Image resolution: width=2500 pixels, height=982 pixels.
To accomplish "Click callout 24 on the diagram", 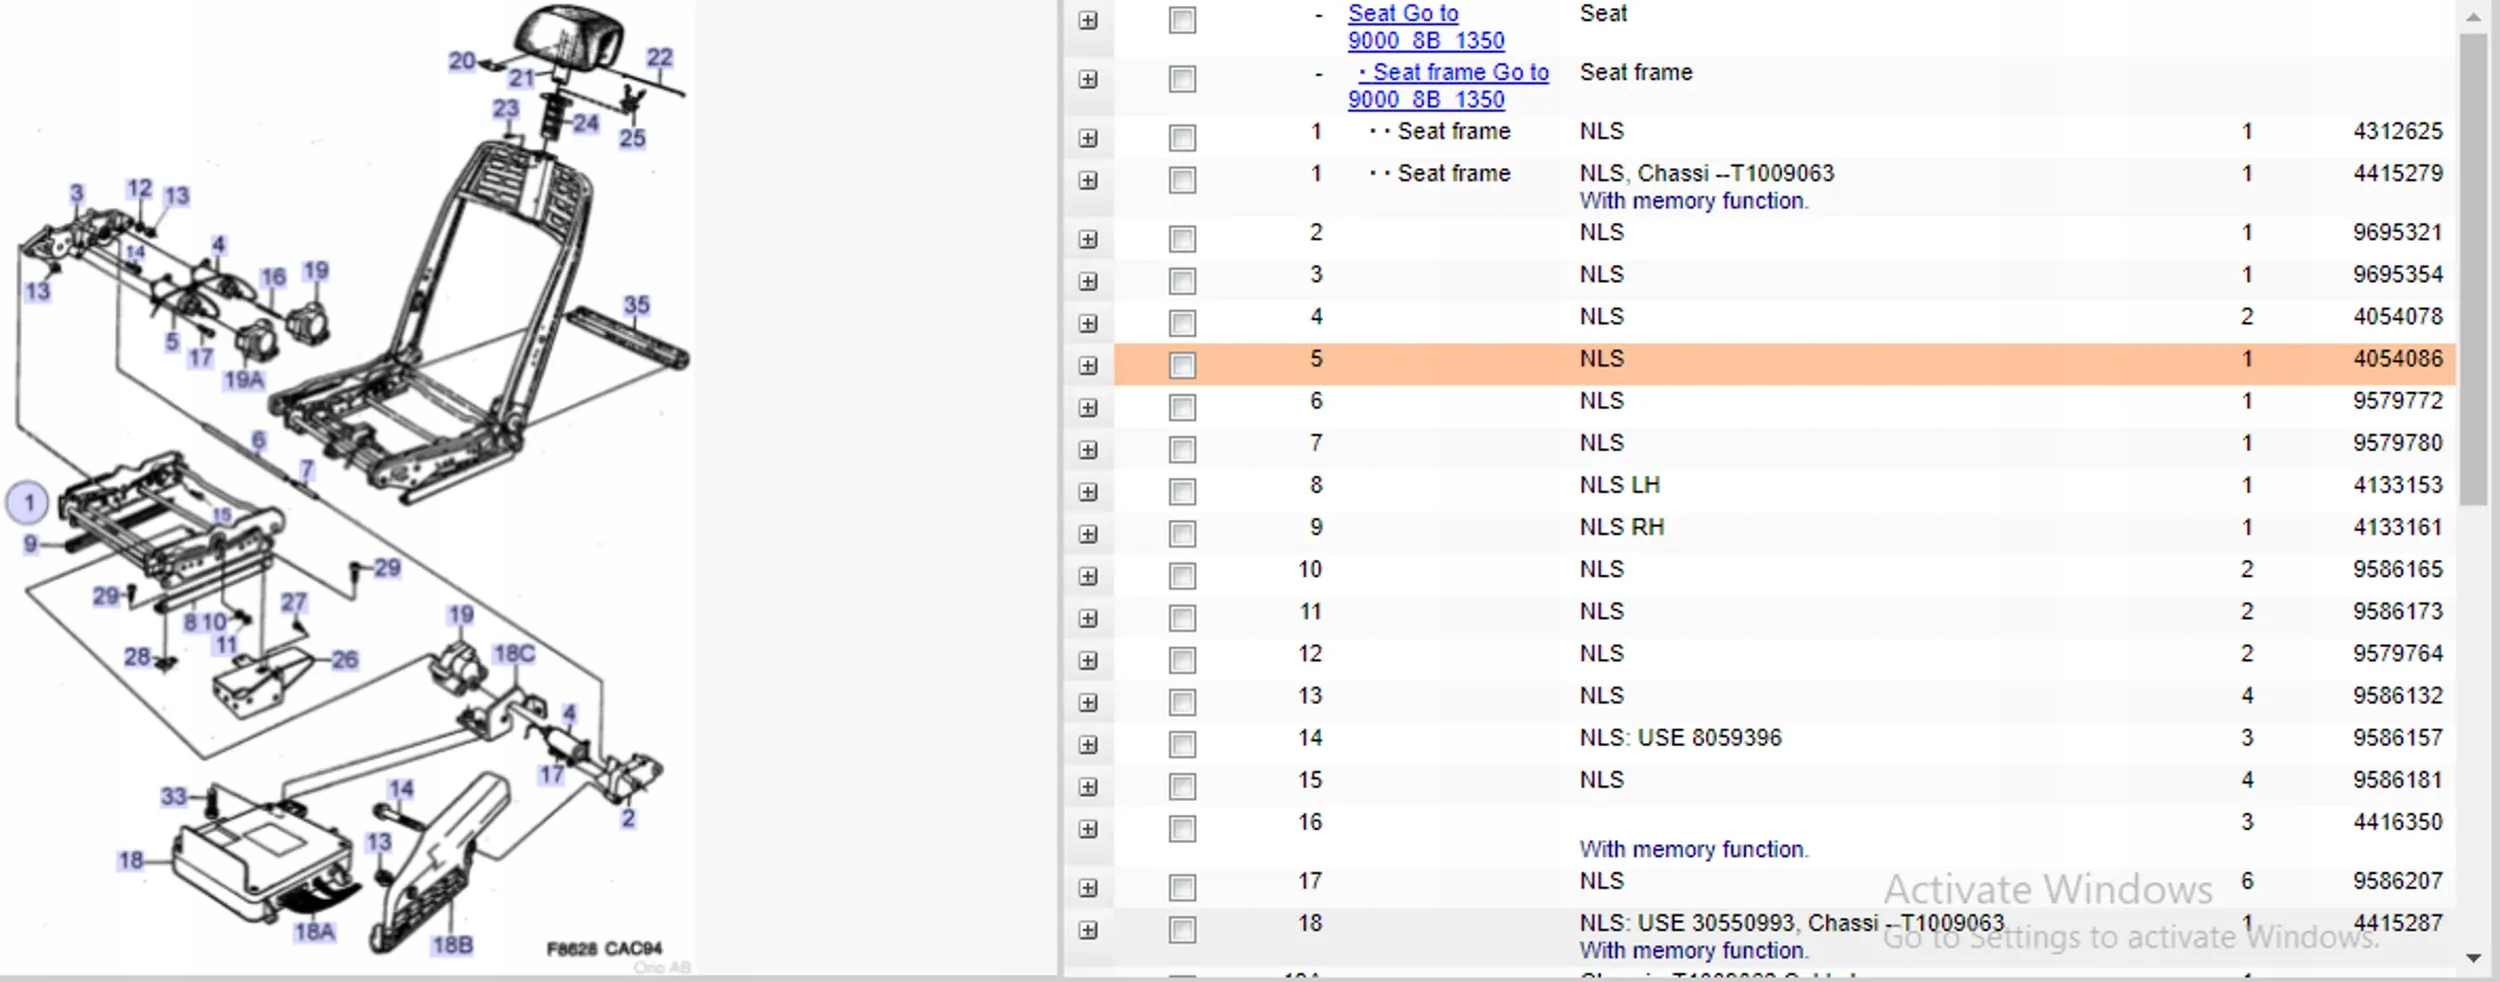I will coord(586,123).
